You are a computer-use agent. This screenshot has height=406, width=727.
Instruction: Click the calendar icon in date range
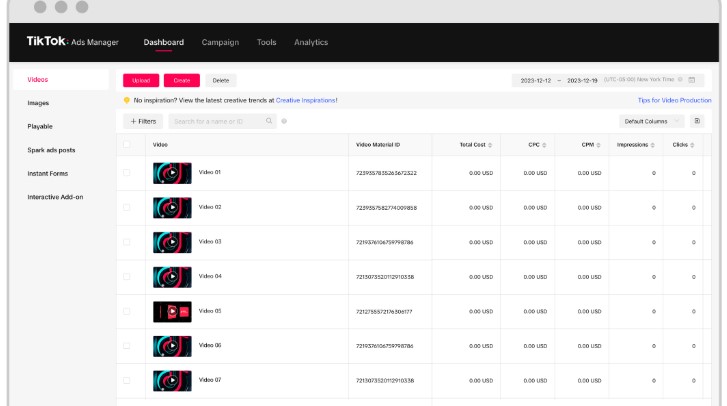691,80
